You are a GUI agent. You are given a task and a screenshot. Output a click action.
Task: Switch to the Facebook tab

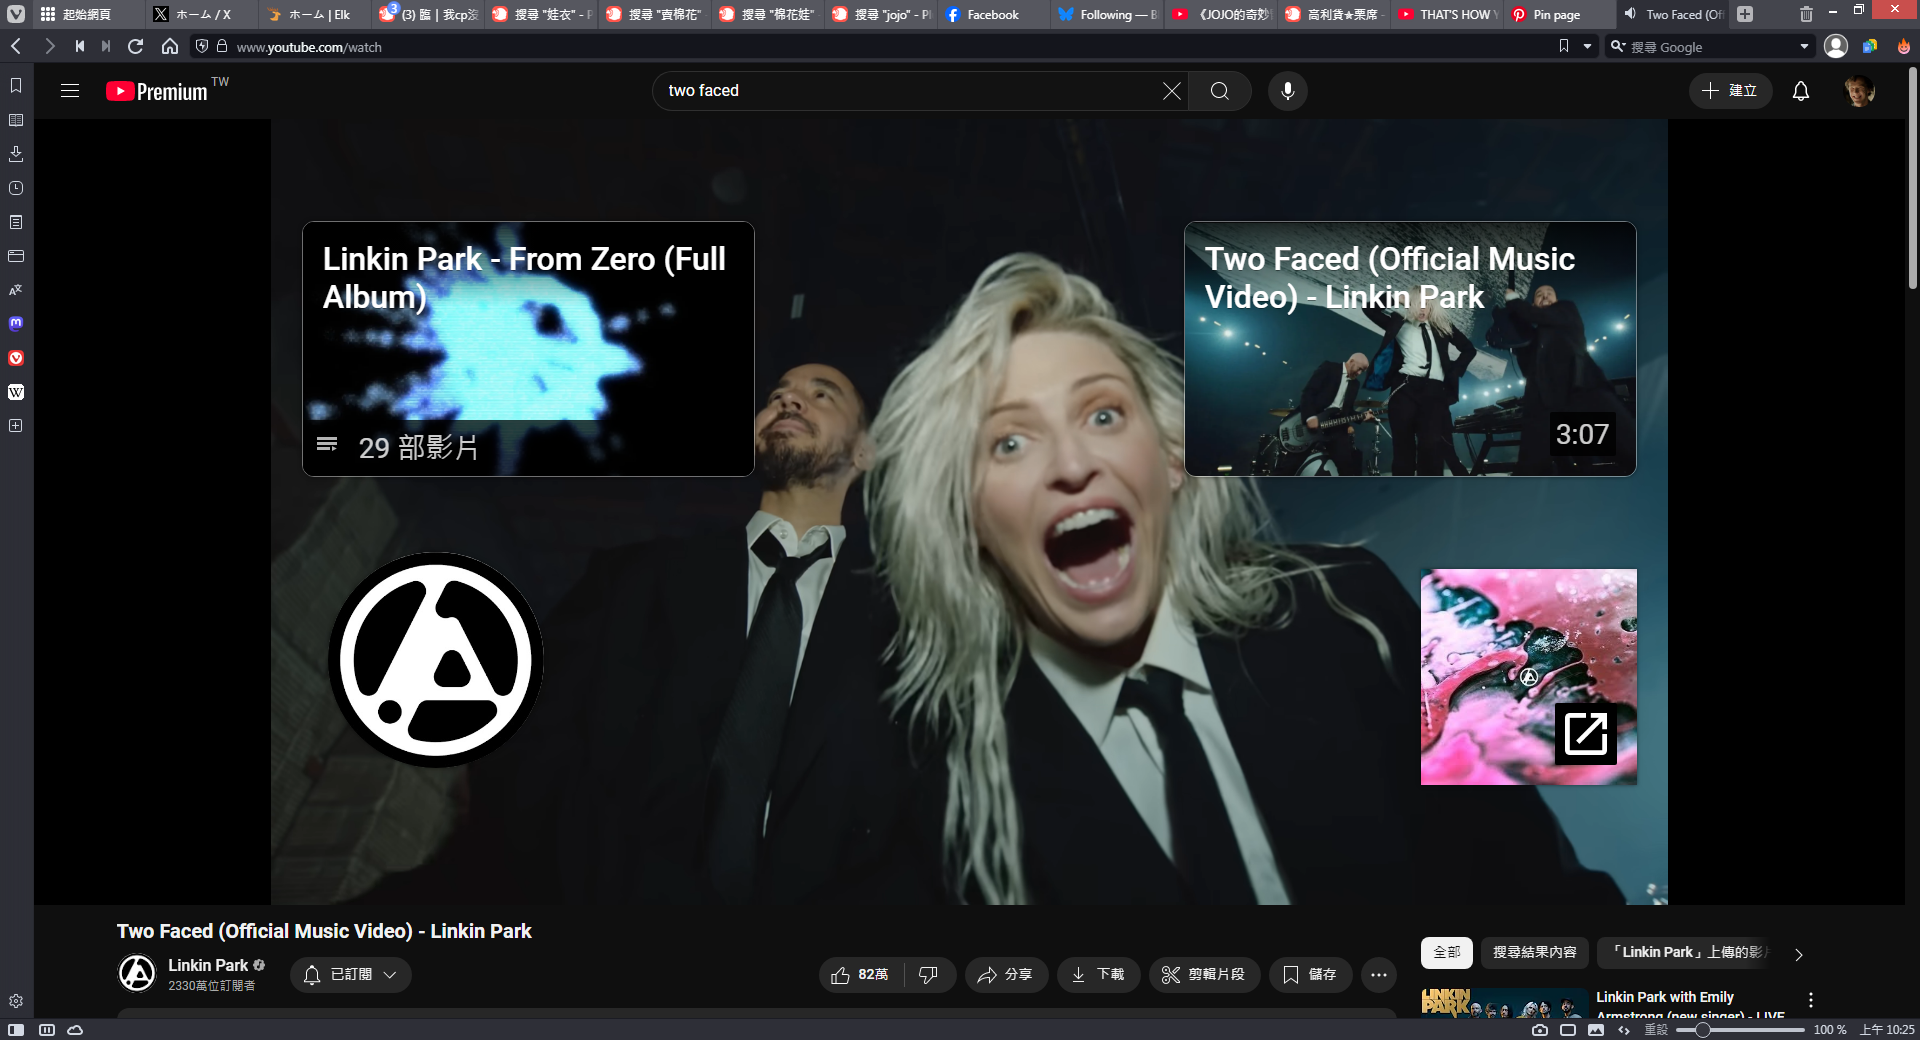(992, 14)
